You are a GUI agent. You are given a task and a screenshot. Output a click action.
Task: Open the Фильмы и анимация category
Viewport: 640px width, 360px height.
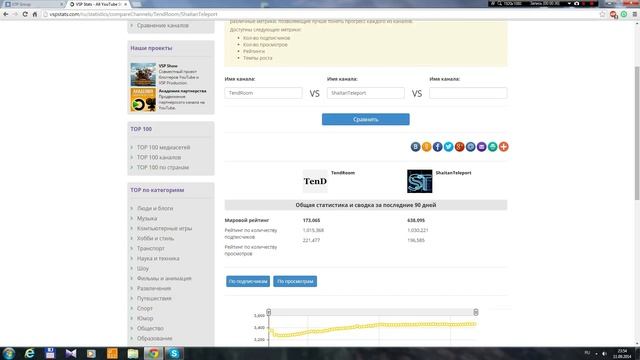[164, 278]
